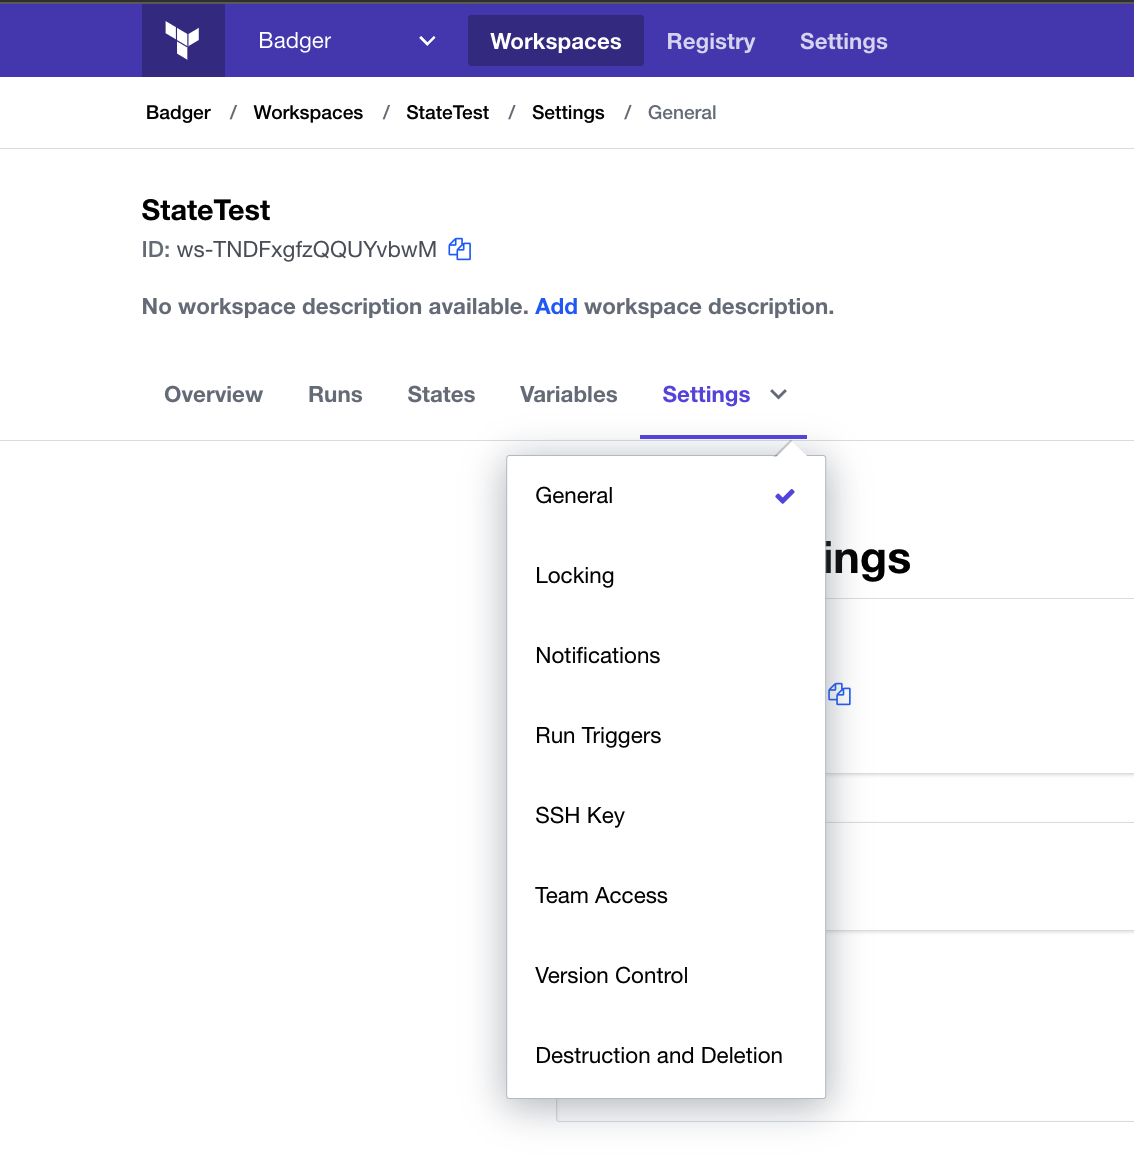Open SSH Key settings
The image size is (1134, 1174).
click(x=580, y=816)
